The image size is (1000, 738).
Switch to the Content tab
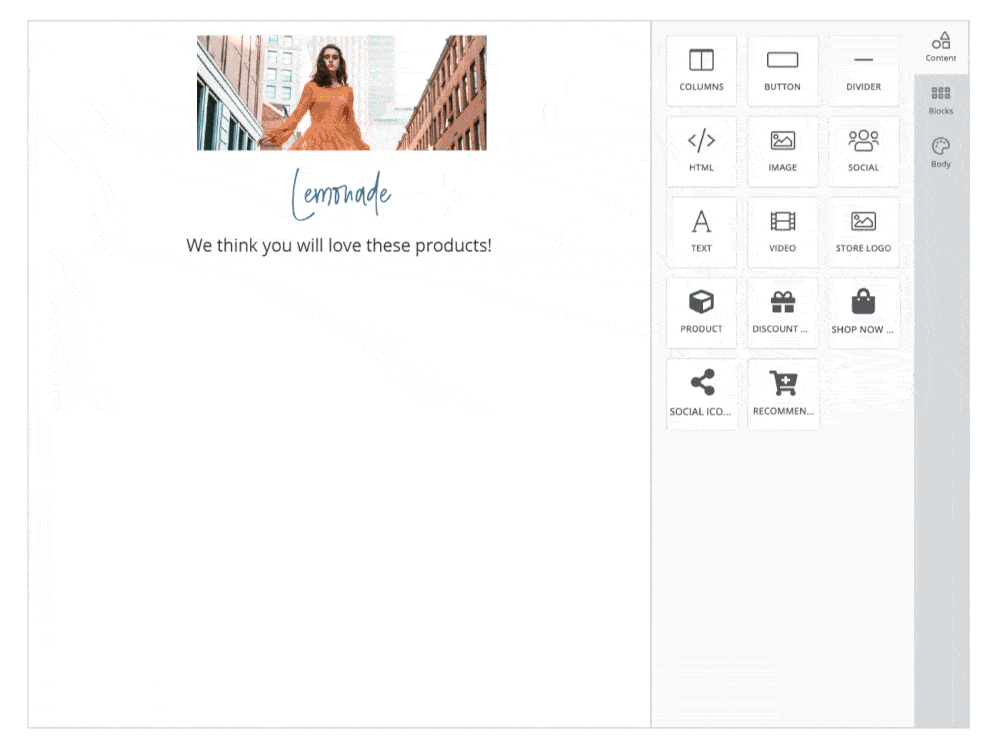coord(940,45)
